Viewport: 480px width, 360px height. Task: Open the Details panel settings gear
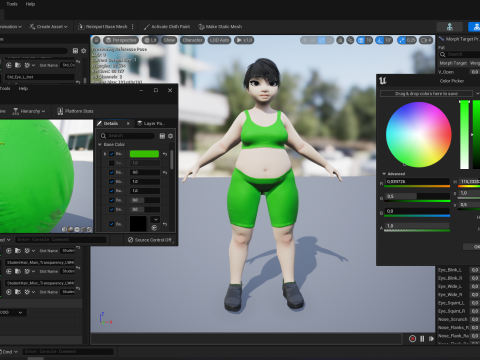(170, 136)
